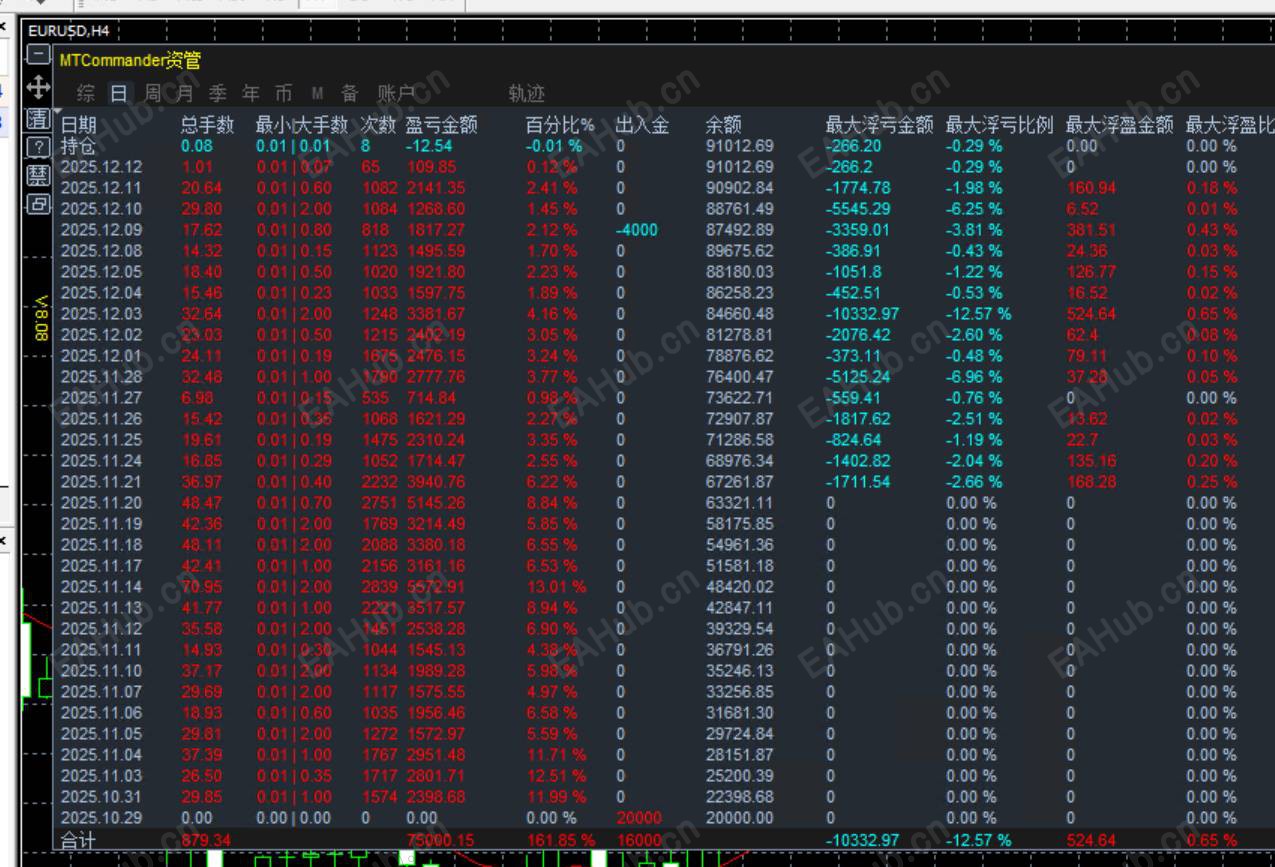Click the 最小|大手数 column header
This screenshot has width=1275, height=867.
point(302,125)
